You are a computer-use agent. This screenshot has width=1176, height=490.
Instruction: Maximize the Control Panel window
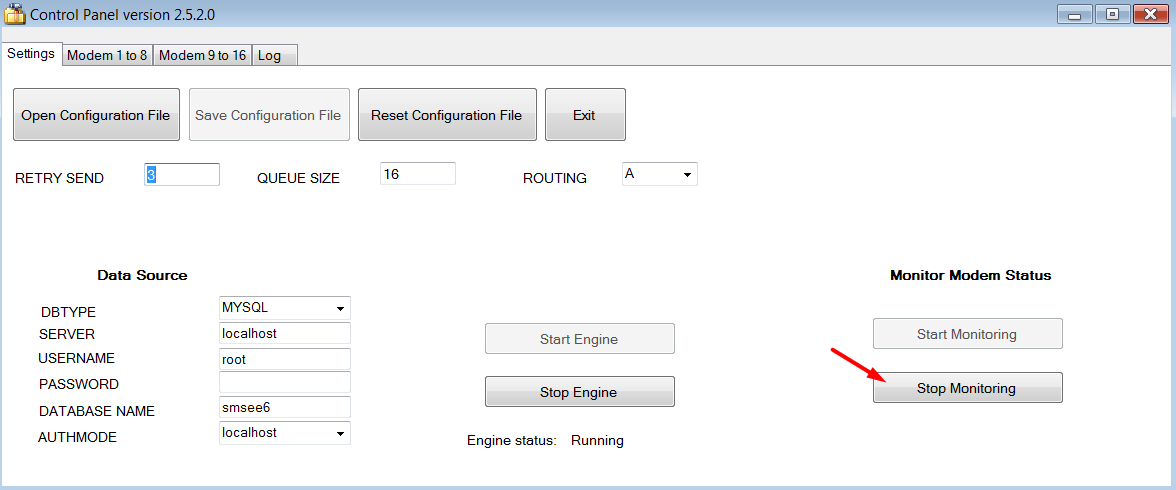[x=1112, y=14]
